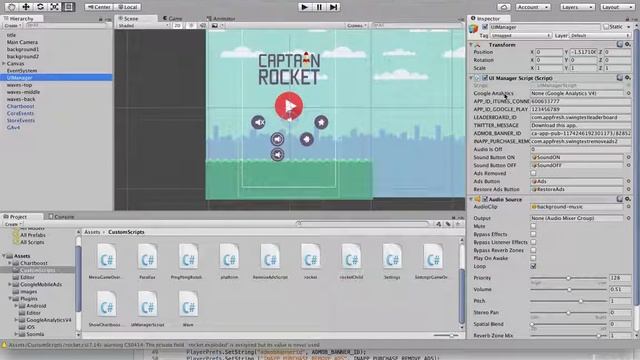640x360 pixels.
Task: Toggle Local handle button
Action: [128, 7]
